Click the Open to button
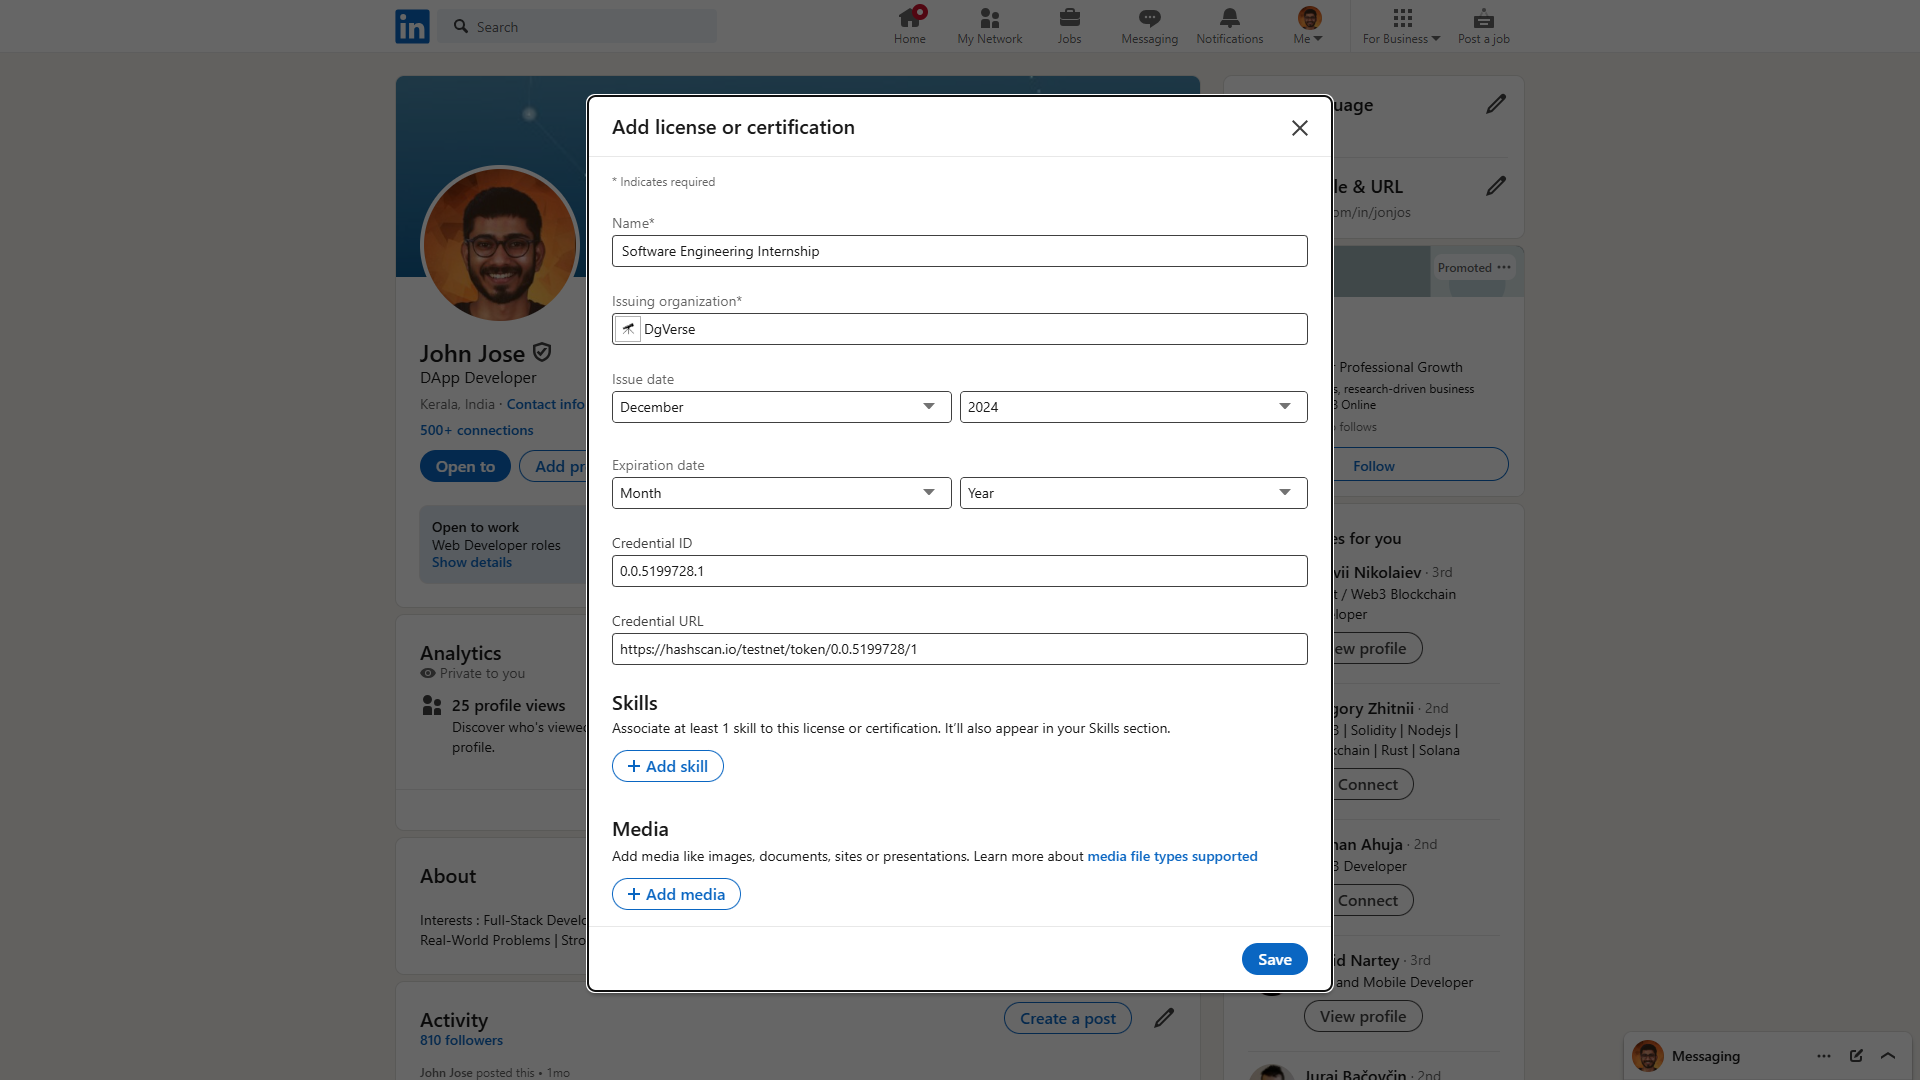This screenshot has height=1080, width=1920. pyautogui.click(x=465, y=466)
